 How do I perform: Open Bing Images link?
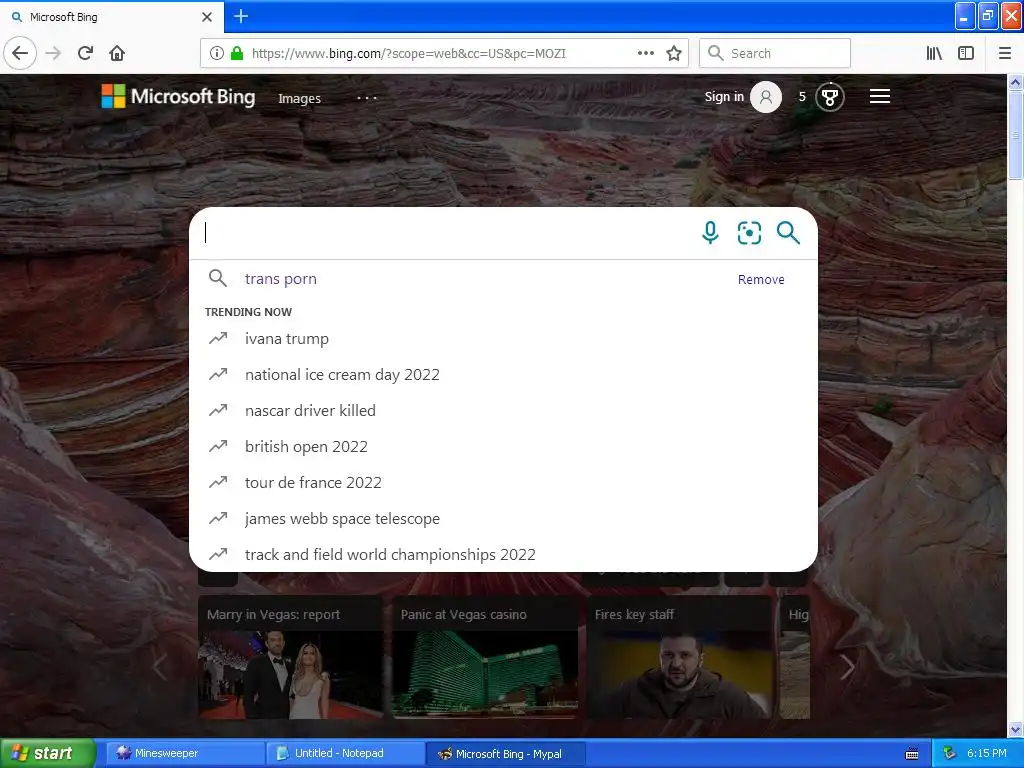pos(299,99)
